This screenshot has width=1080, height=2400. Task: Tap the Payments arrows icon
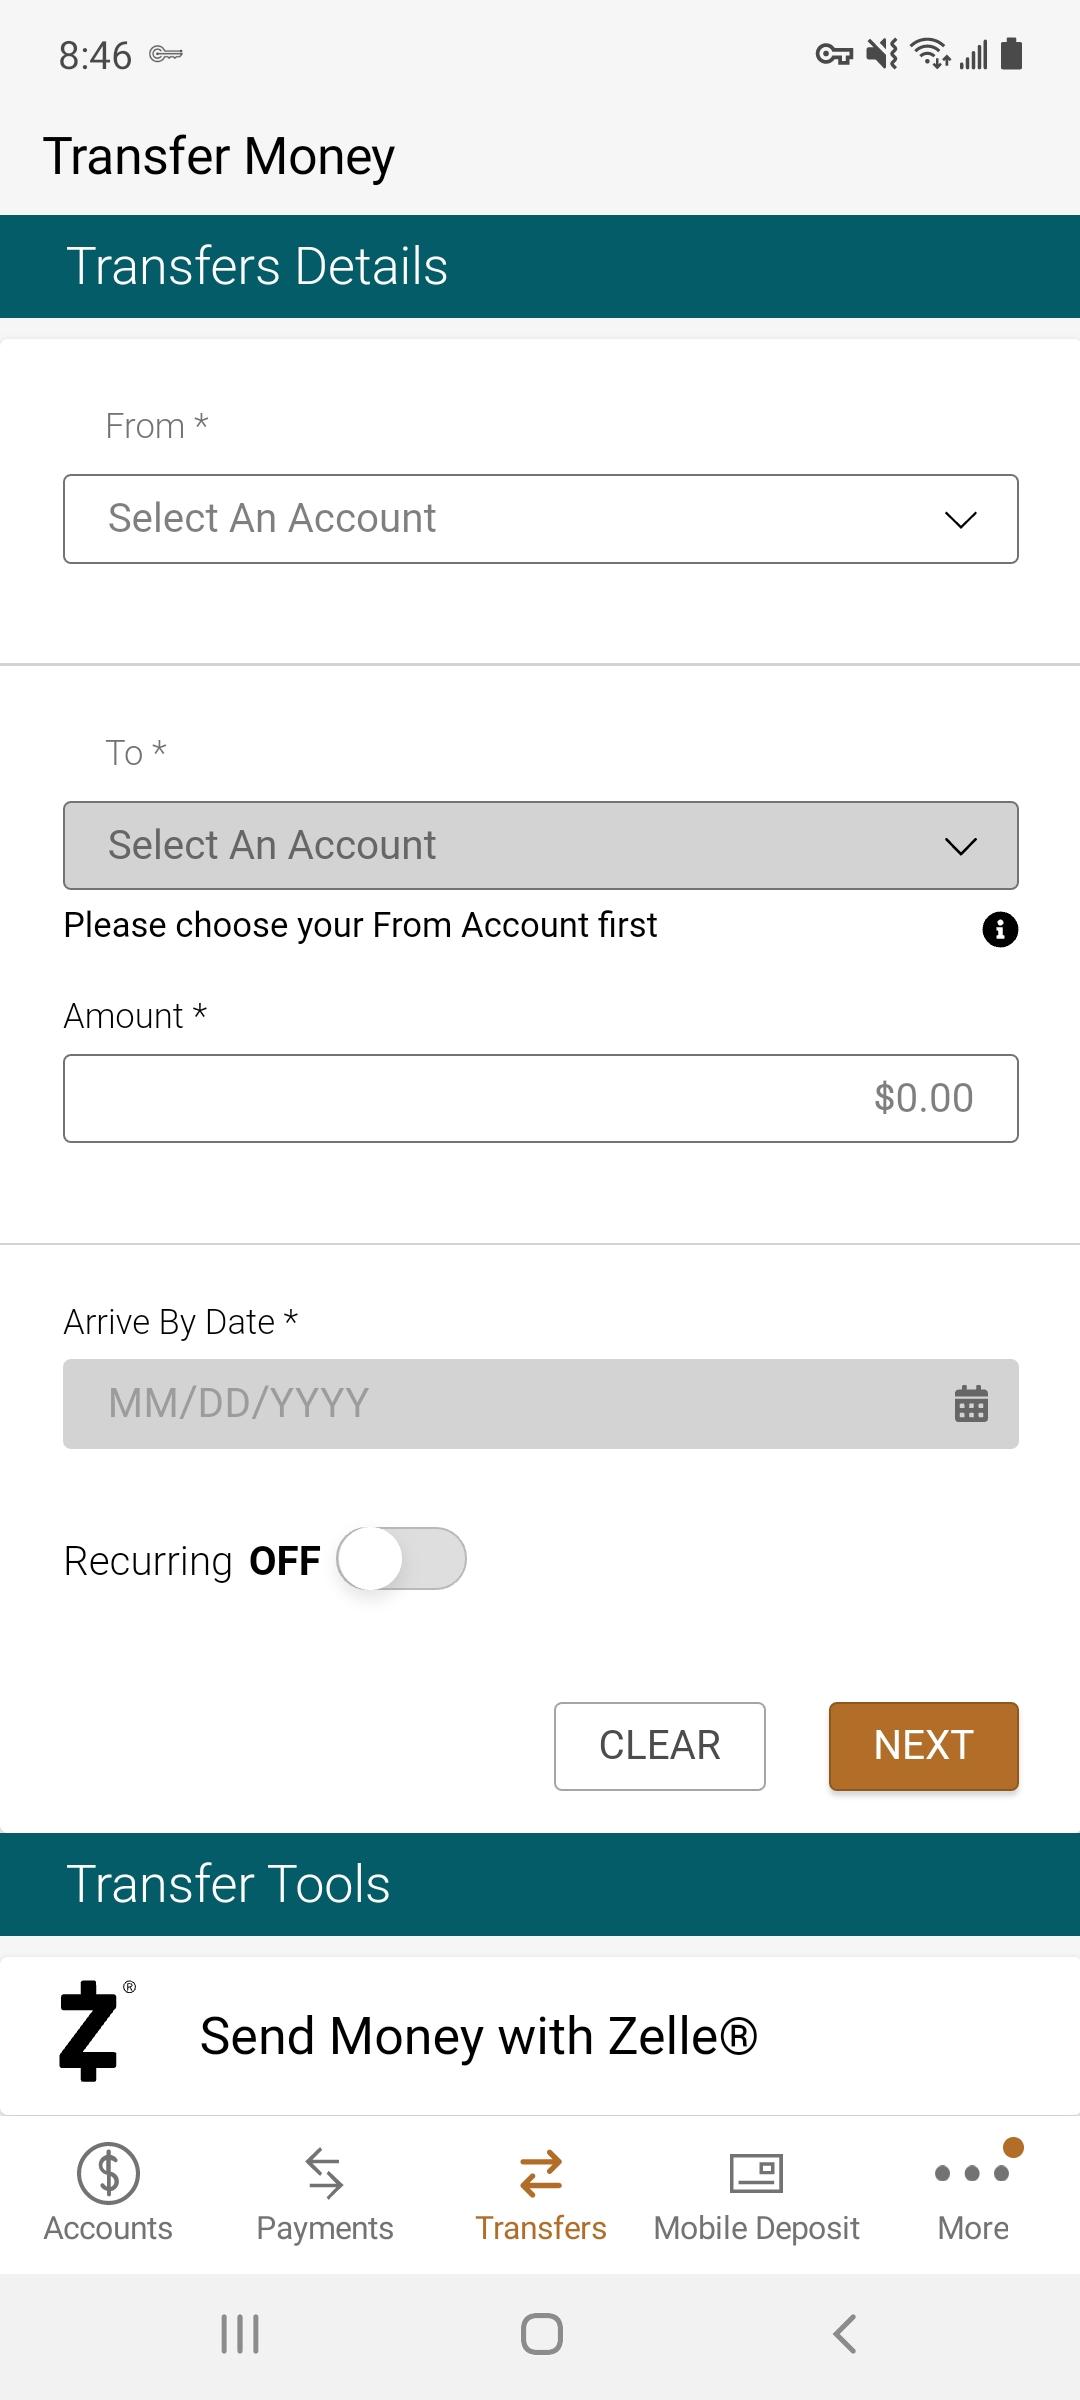[324, 2173]
